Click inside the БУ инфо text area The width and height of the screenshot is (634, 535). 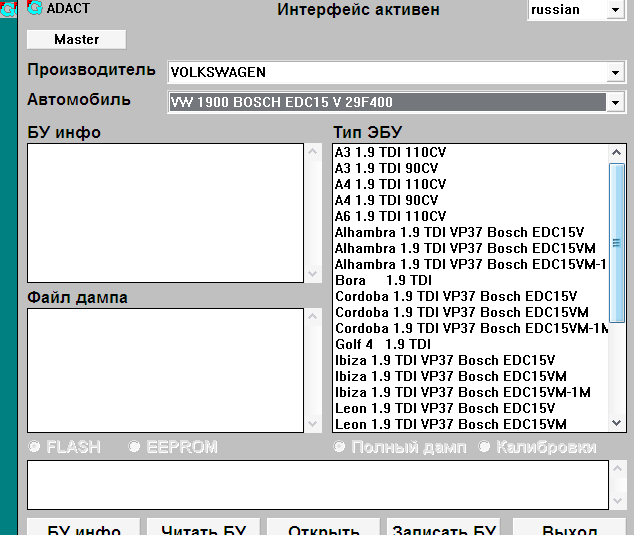(165, 213)
